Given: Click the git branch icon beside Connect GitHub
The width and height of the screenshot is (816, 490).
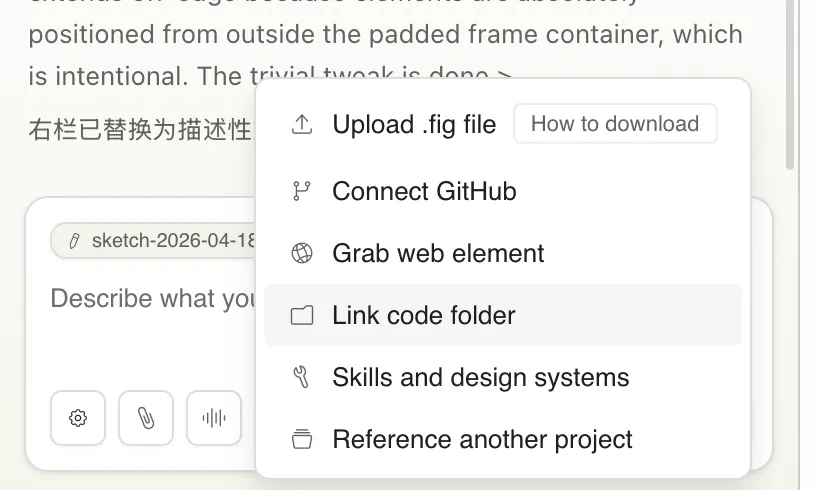Looking at the screenshot, I should tap(301, 191).
